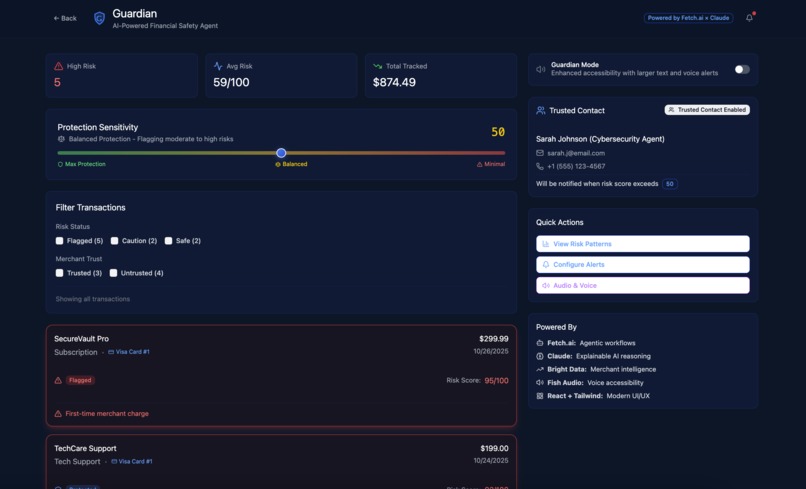Screen dimensions: 806x489
Task: Click the chart icon in View Risk Patterns
Action: pos(546,244)
